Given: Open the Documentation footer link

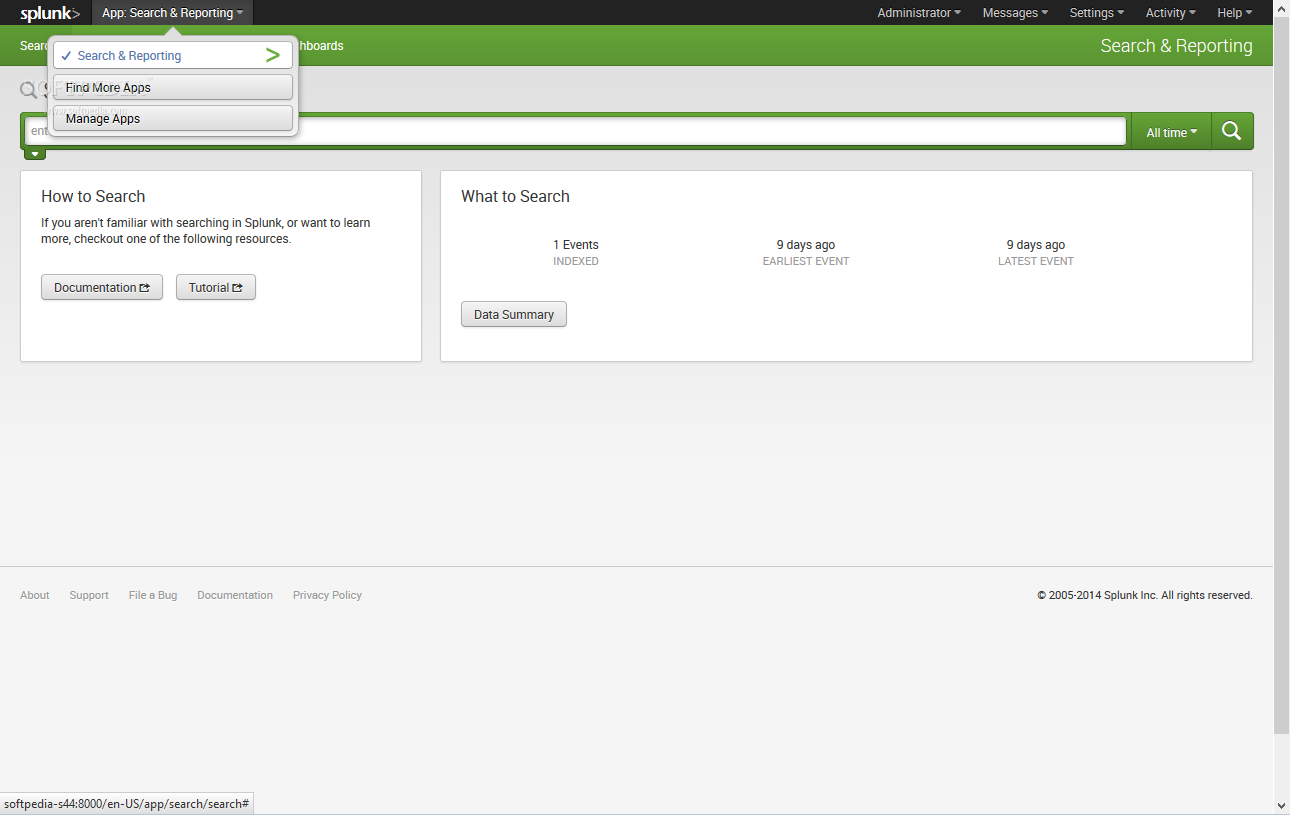Looking at the screenshot, I should point(235,595).
